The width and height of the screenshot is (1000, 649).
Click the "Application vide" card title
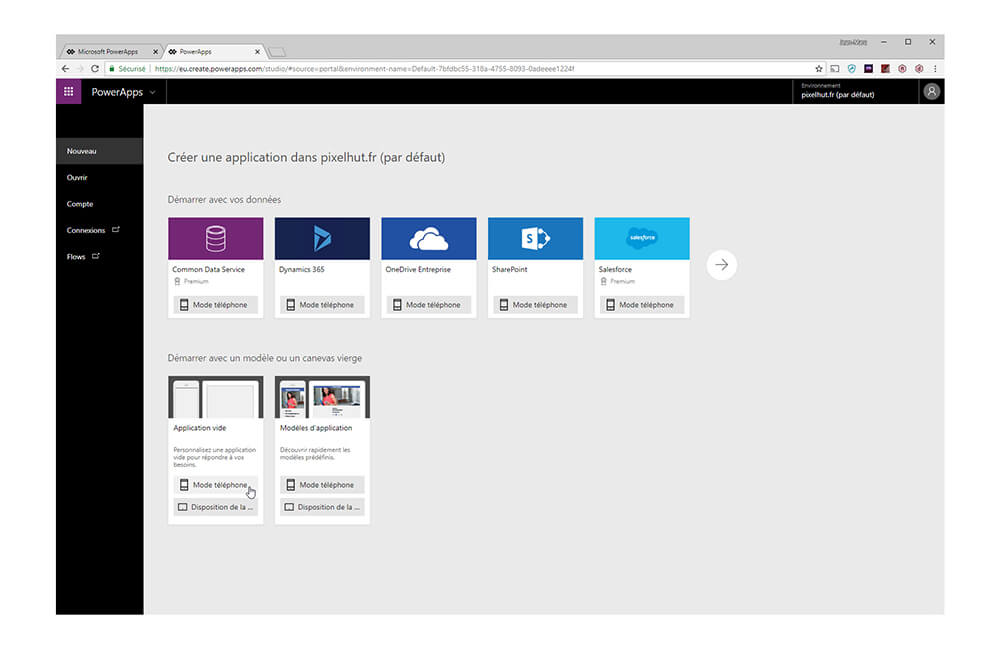pos(200,428)
